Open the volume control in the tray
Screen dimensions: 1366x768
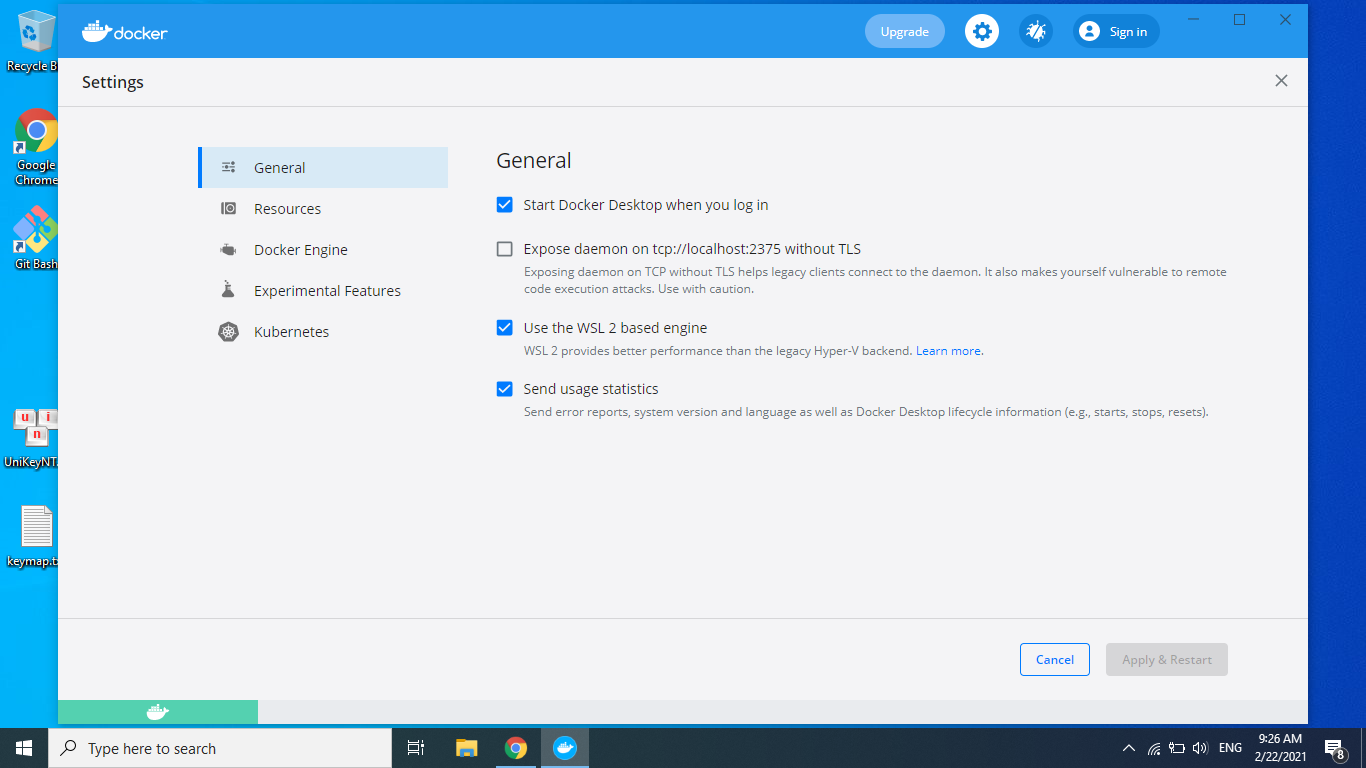pyautogui.click(x=1200, y=748)
